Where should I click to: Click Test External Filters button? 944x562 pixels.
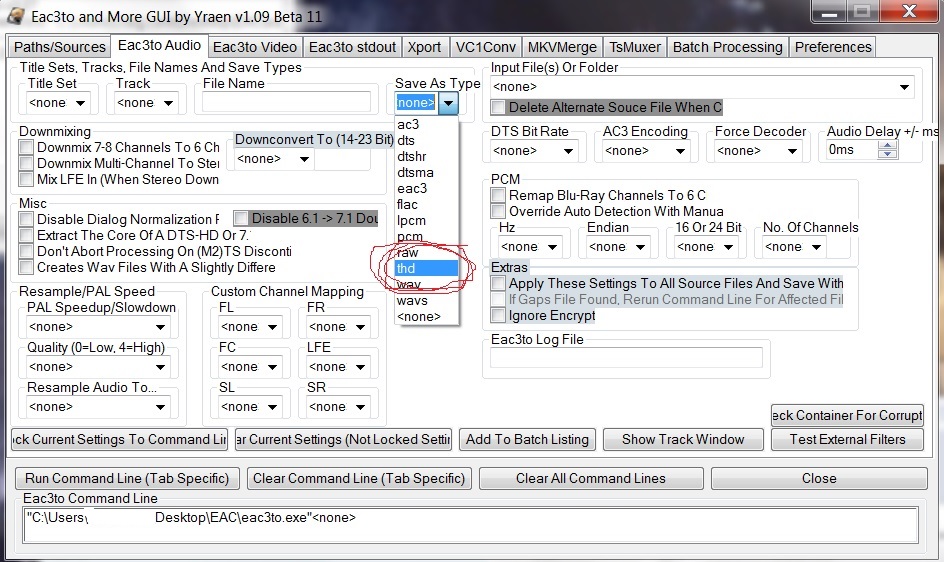pyautogui.click(x=847, y=440)
